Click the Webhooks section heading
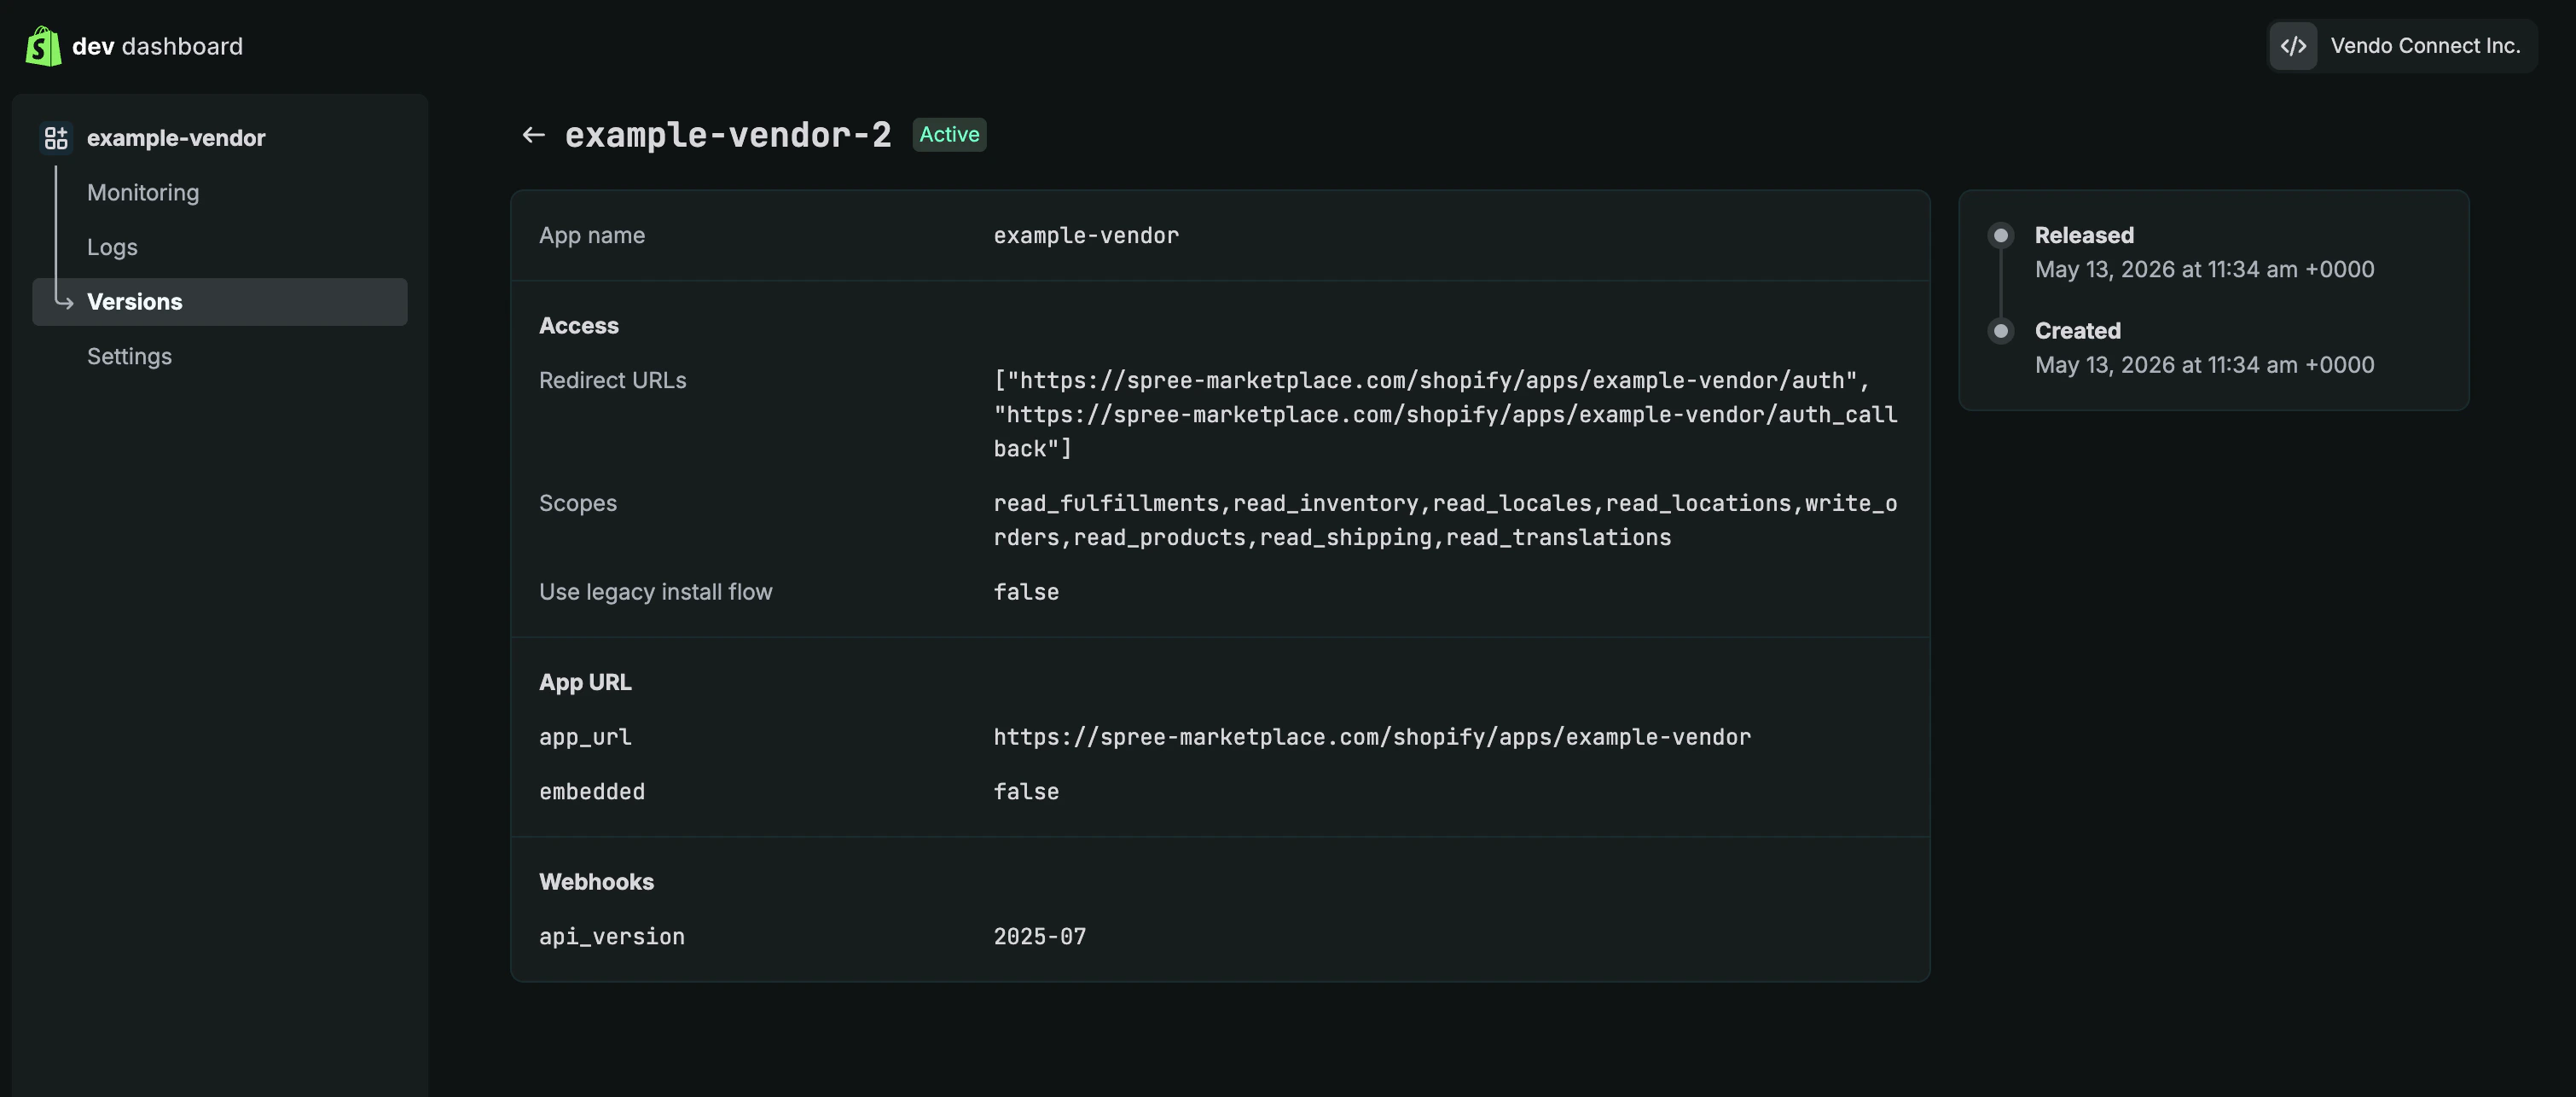 (x=596, y=882)
